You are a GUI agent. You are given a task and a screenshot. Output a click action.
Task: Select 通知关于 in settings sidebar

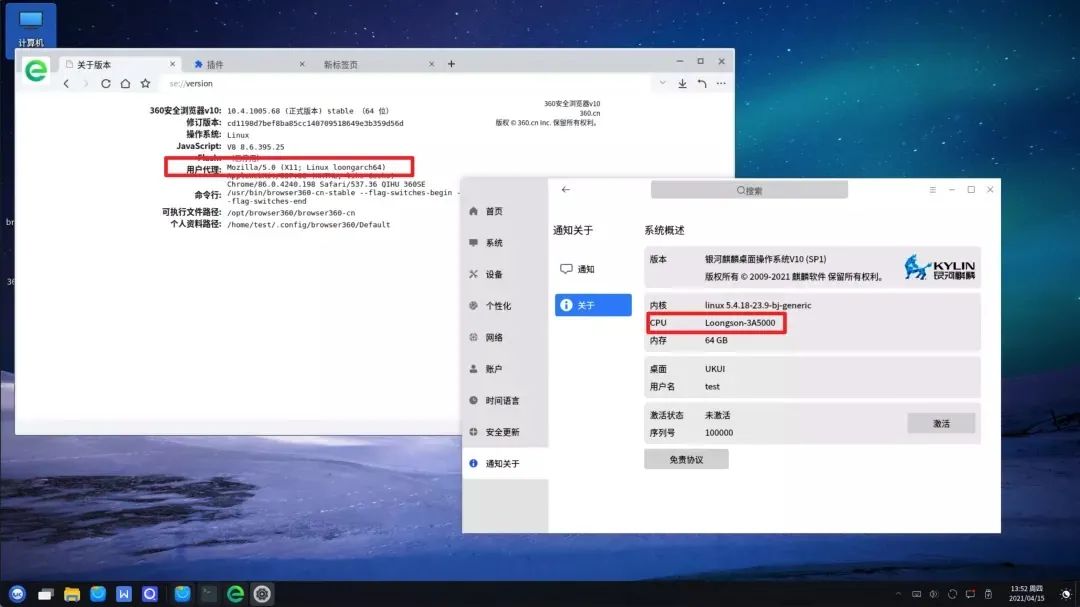tap(505, 464)
